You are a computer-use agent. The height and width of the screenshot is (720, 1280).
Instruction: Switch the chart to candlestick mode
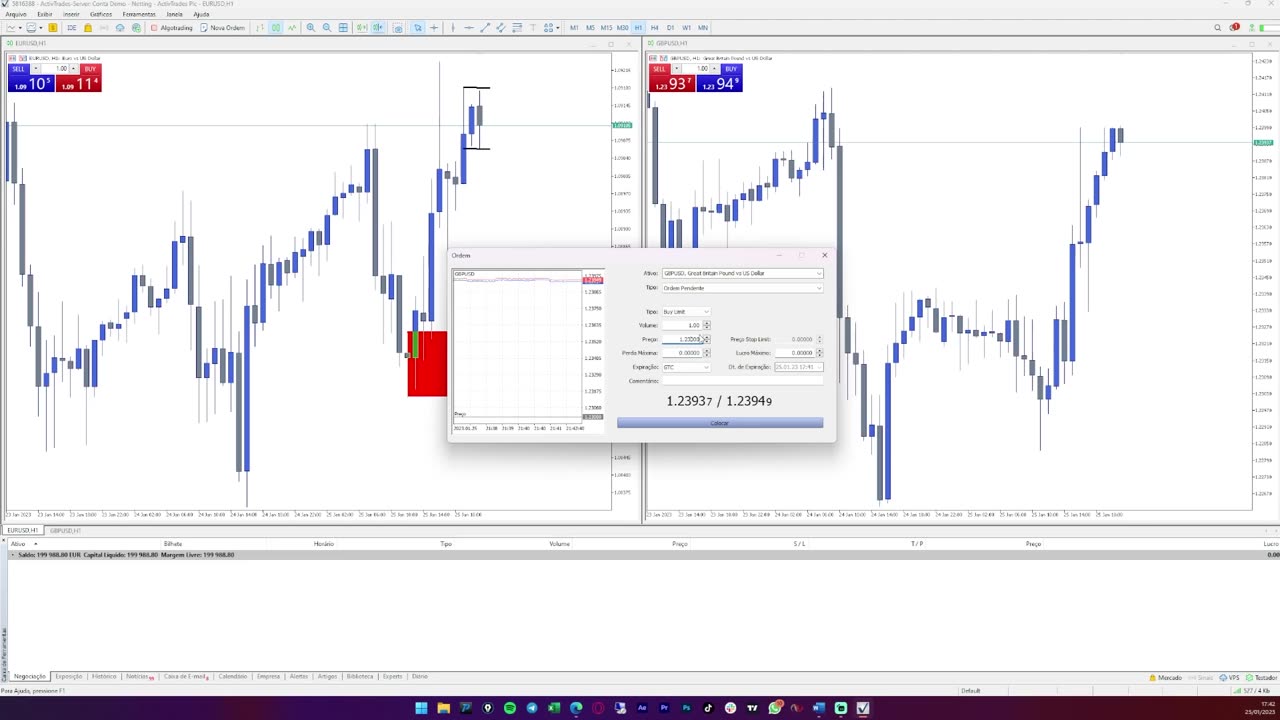pyautogui.click(x=276, y=28)
